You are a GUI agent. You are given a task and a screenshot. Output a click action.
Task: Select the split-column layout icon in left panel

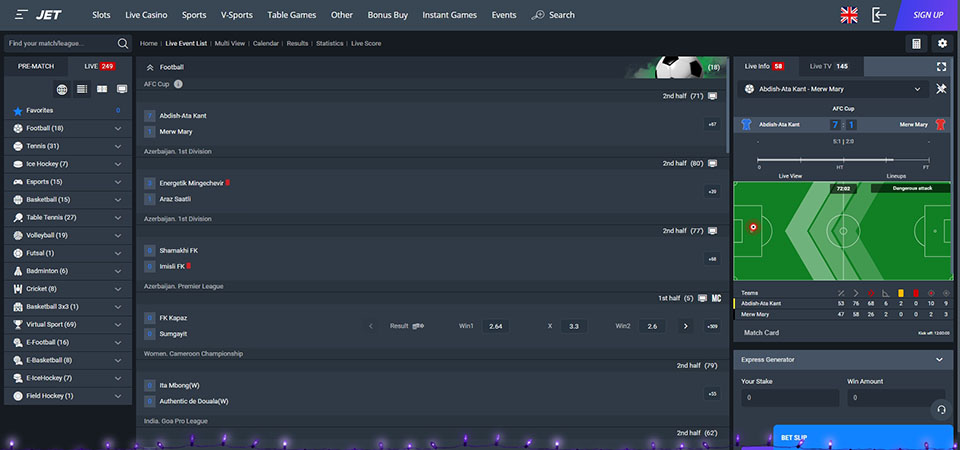pos(102,89)
